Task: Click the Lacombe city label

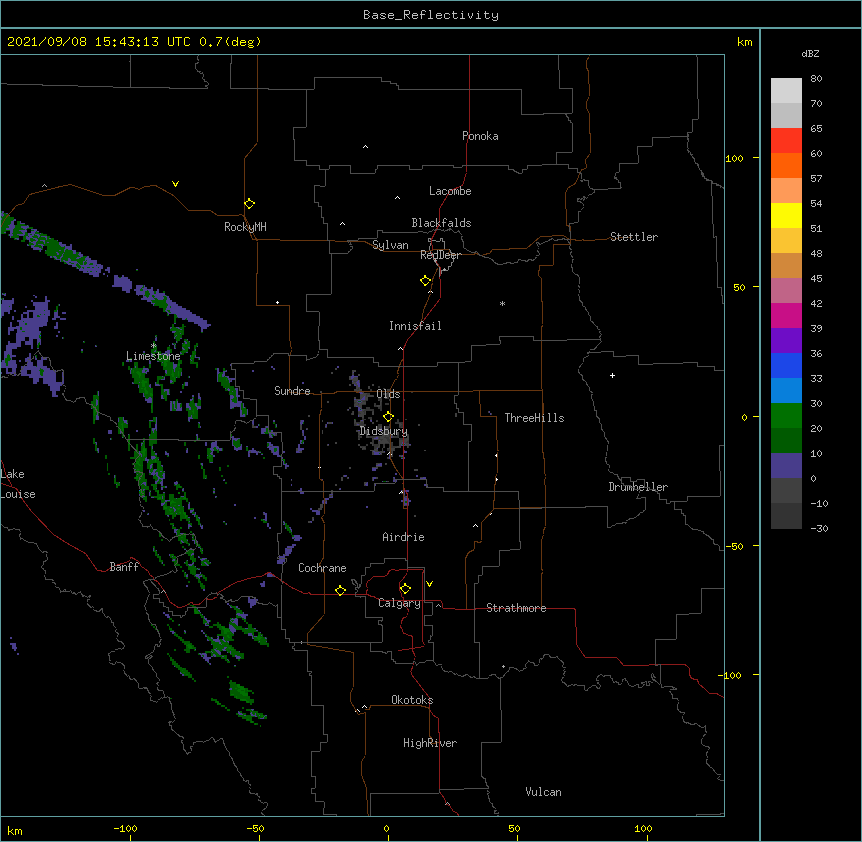Action: [450, 191]
